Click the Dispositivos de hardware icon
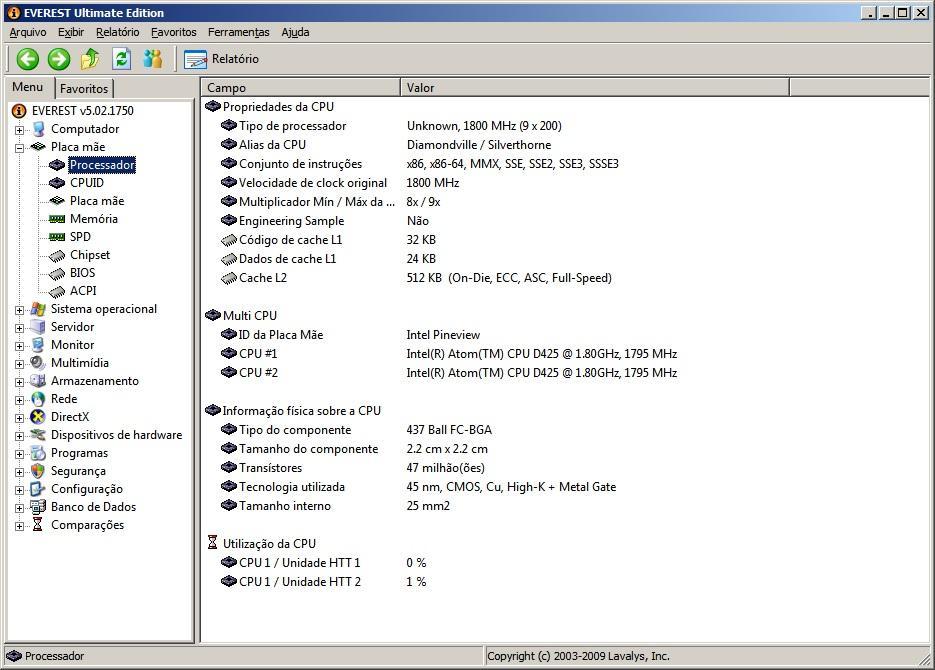Screen dimensions: 935x670 [x=38, y=435]
